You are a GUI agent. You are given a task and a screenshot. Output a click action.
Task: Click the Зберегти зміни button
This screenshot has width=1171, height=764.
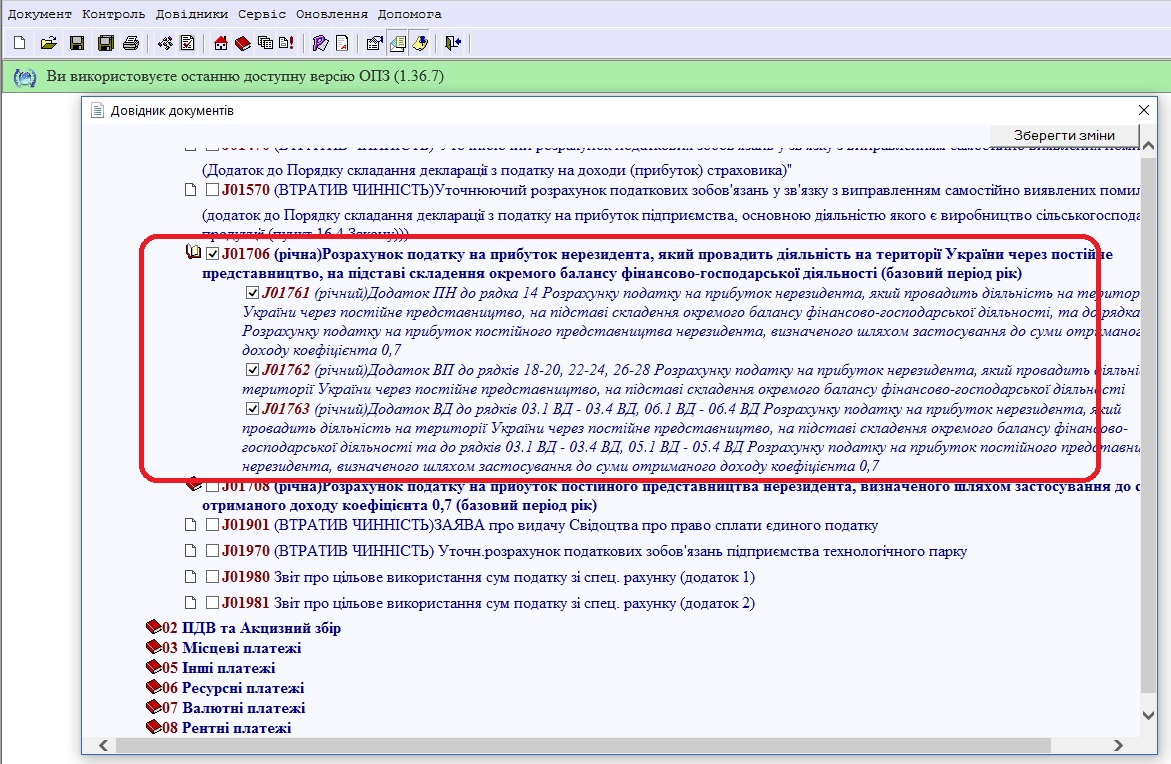click(1064, 135)
